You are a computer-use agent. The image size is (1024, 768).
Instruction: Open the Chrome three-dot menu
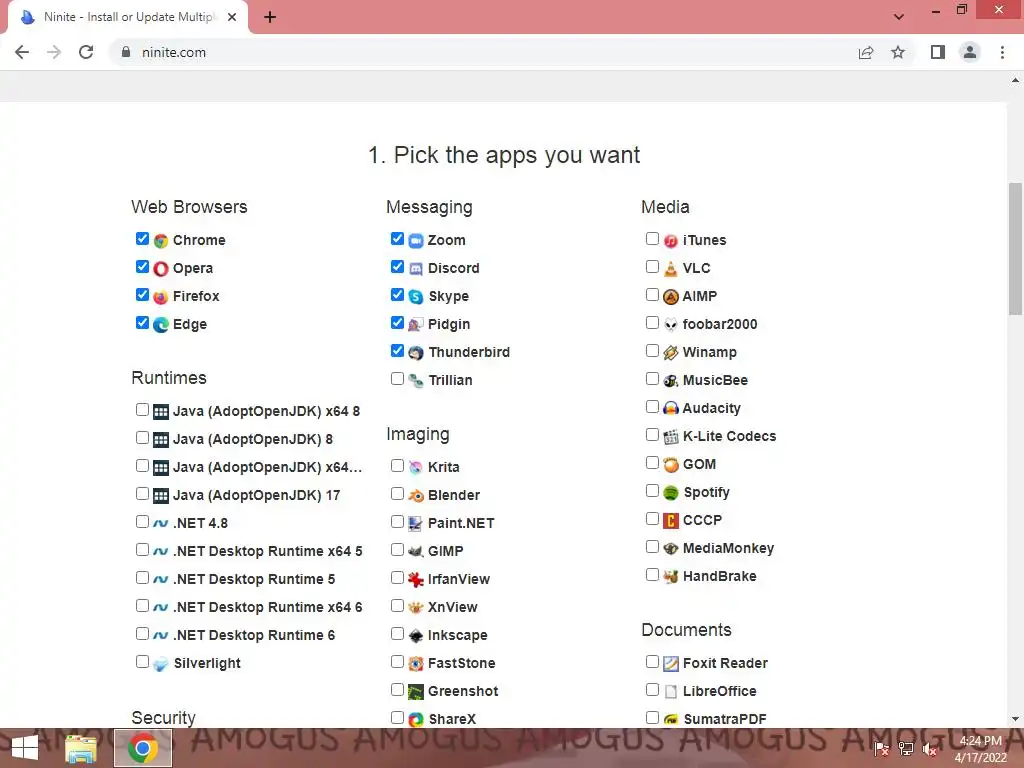[1002, 52]
